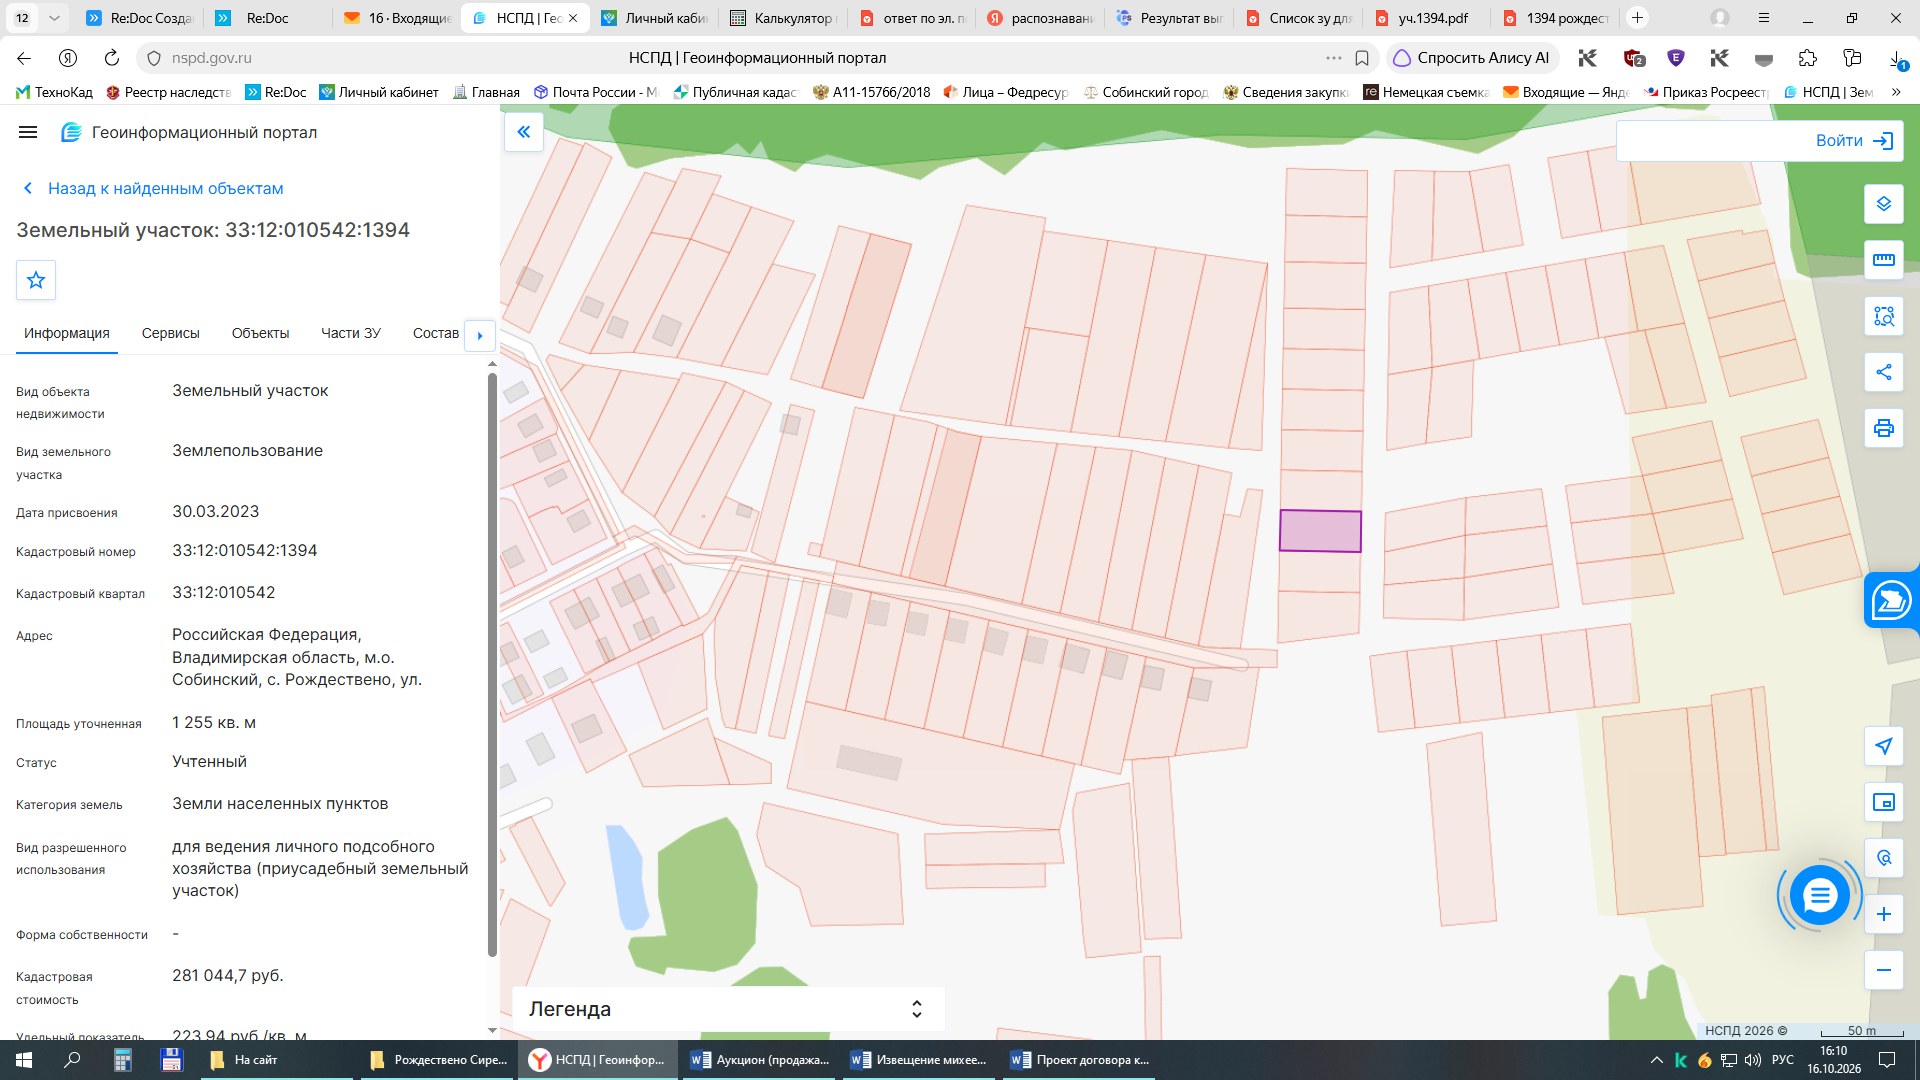Reload the page in browser toolbar
This screenshot has width=1920, height=1080.
click(x=112, y=58)
